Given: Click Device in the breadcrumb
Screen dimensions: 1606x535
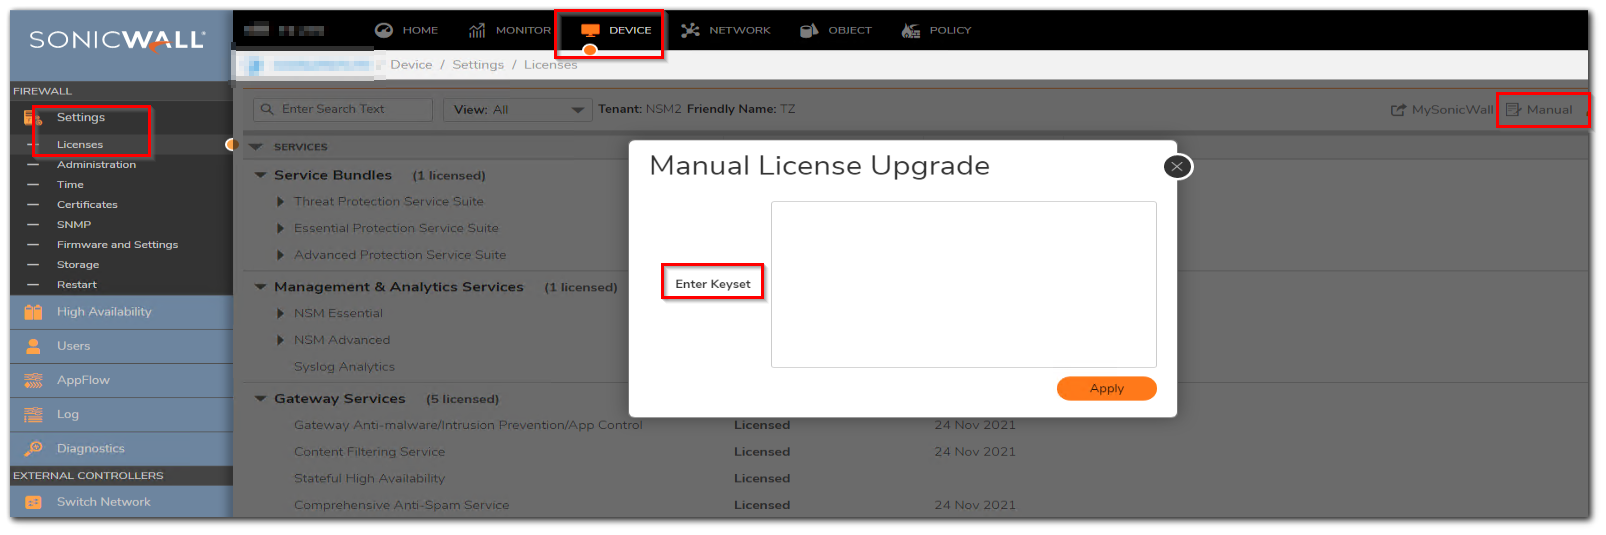Looking at the screenshot, I should click(x=411, y=65).
